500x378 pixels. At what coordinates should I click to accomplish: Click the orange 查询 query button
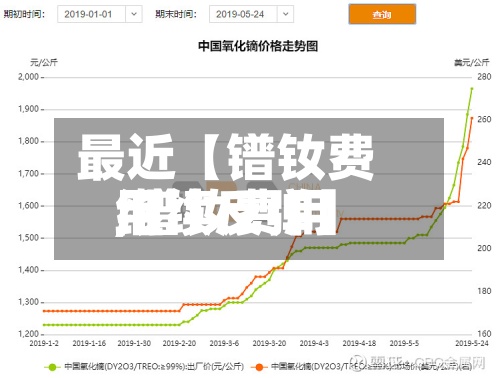point(382,14)
